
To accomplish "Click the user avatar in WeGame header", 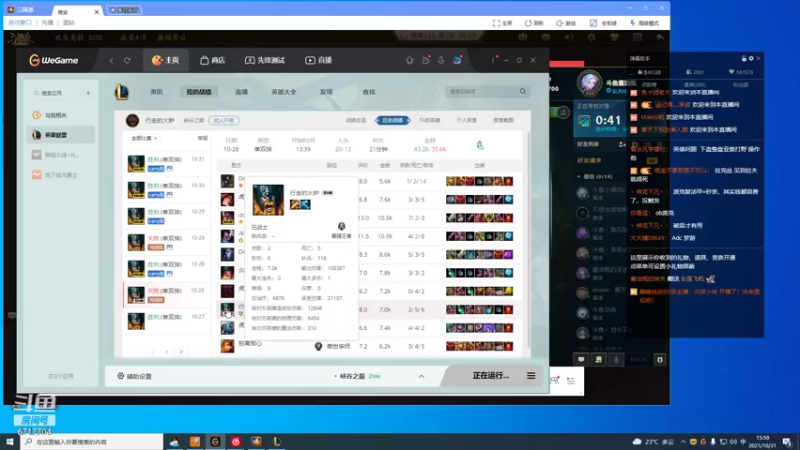I will pos(458,60).
